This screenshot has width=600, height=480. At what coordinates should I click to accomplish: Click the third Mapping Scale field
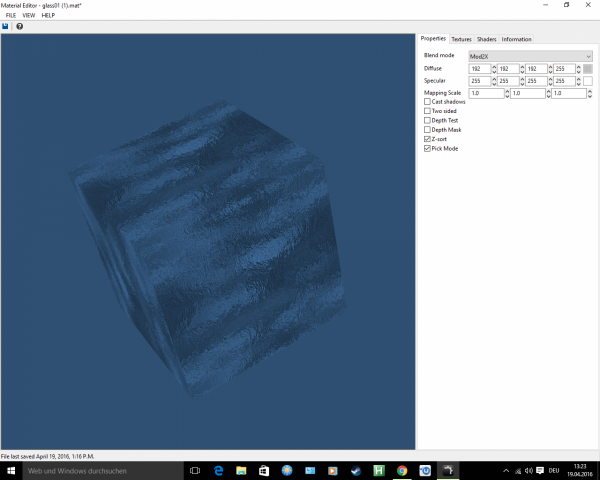(x=569, y=93)
